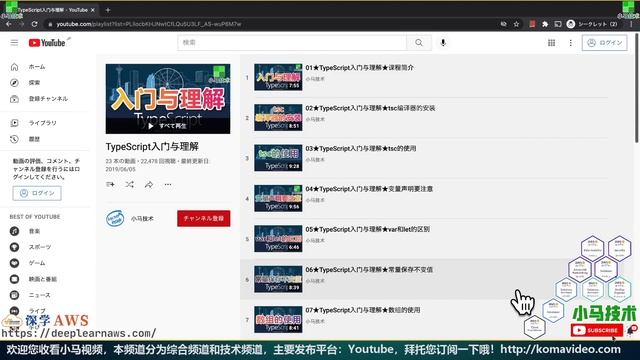The image size is (640, 360).
Task: Open video 06 常量保存不变值 title
Action: coord(369,270)
